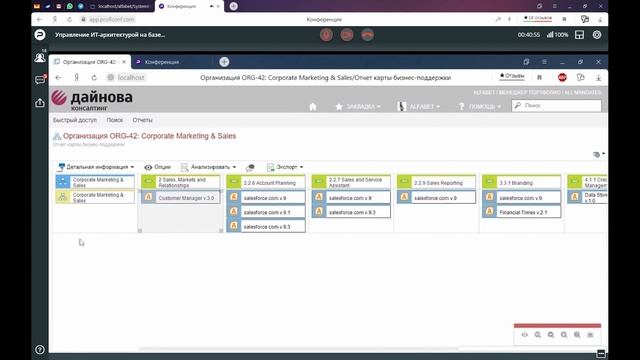The image size is (640, 360).
Task: Expand Экспорт dropdown
Action: coord(285,167)
